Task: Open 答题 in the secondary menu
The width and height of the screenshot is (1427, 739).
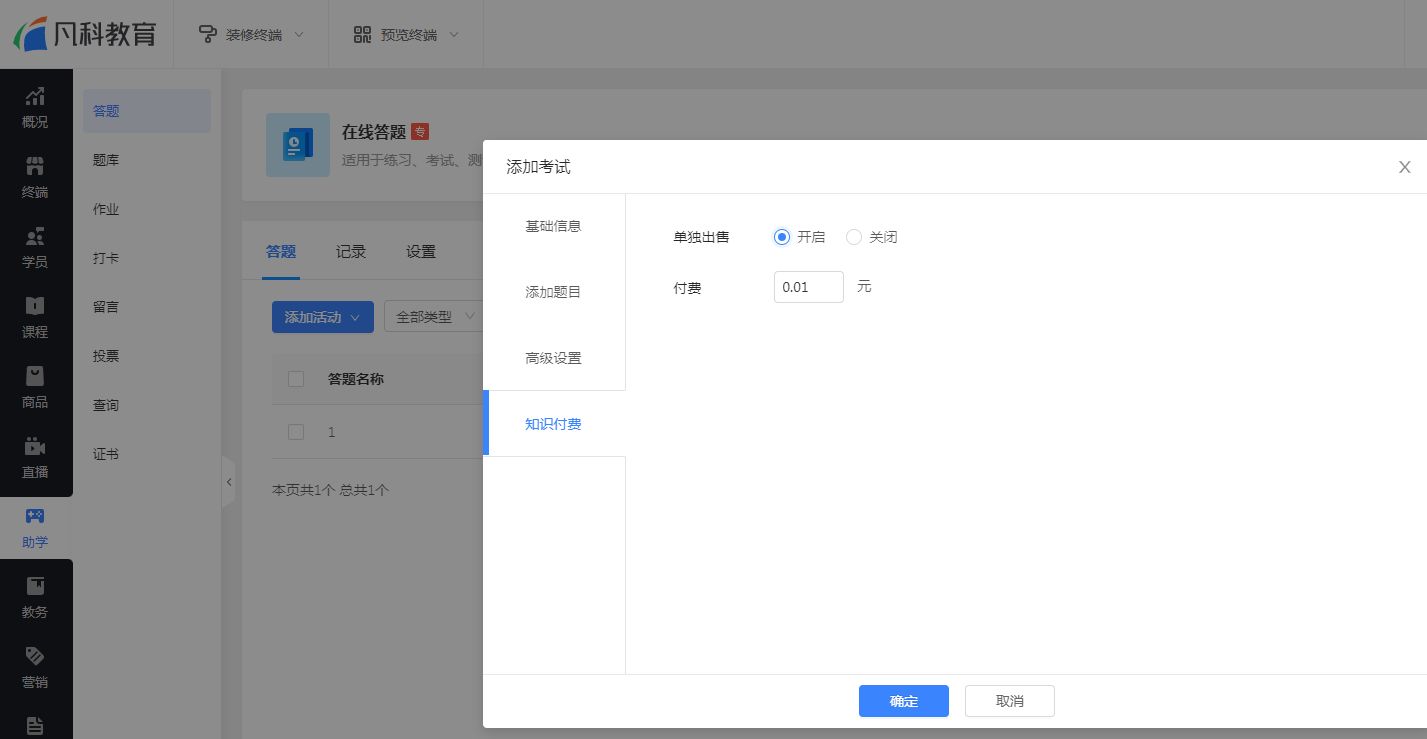Action: coord(147,111)
